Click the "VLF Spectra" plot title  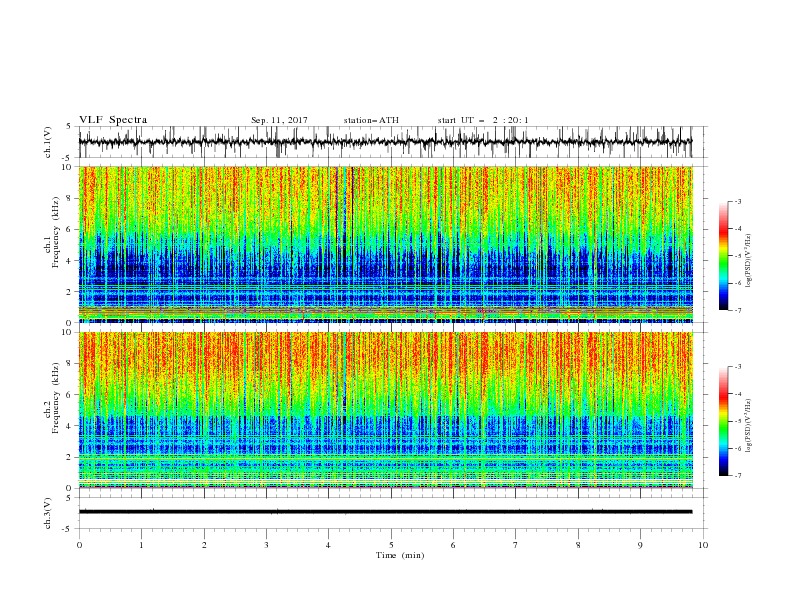pos(113,120)
